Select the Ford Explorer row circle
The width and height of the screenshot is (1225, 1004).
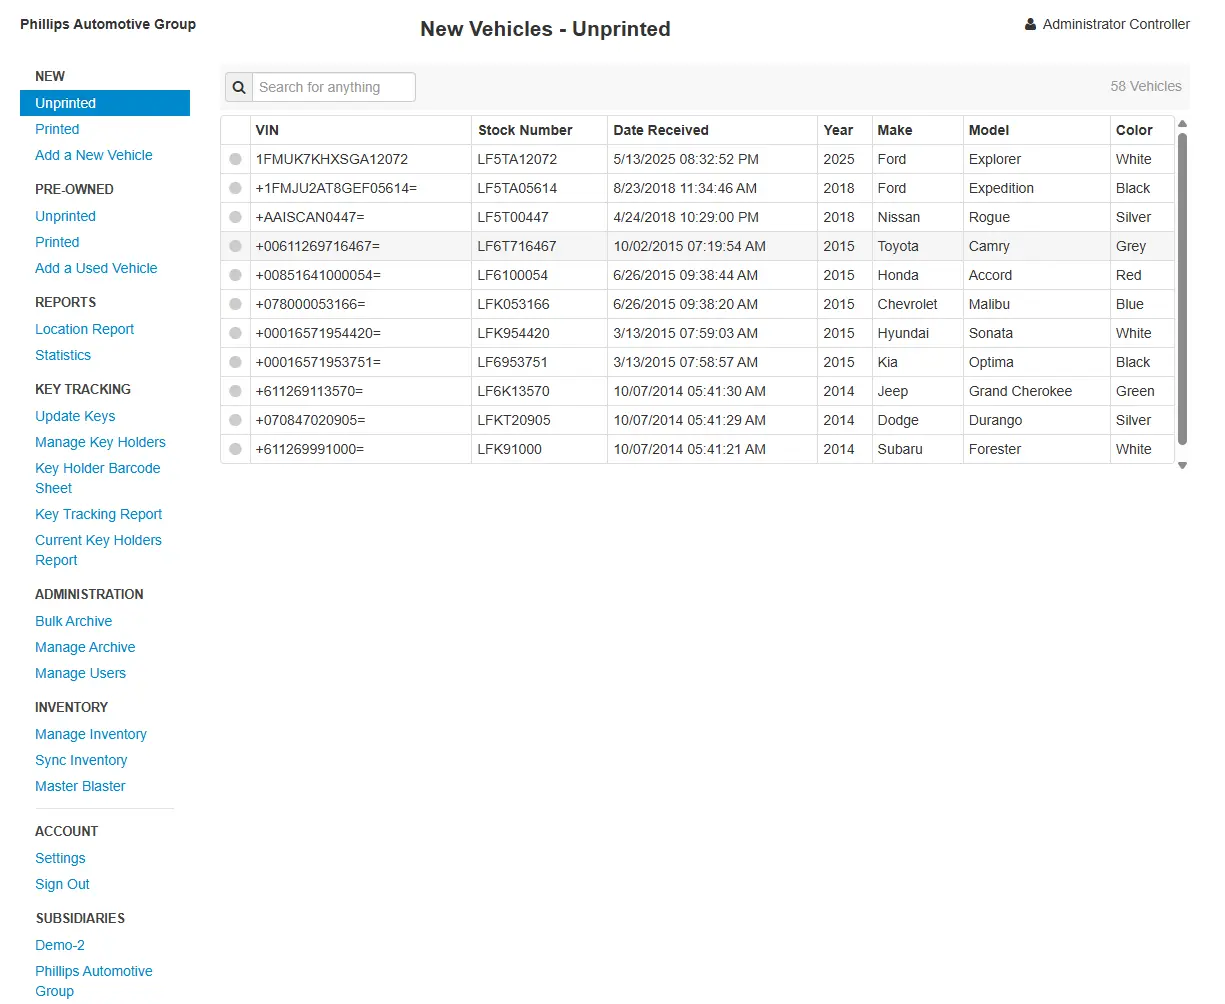[x=235, y=159]
